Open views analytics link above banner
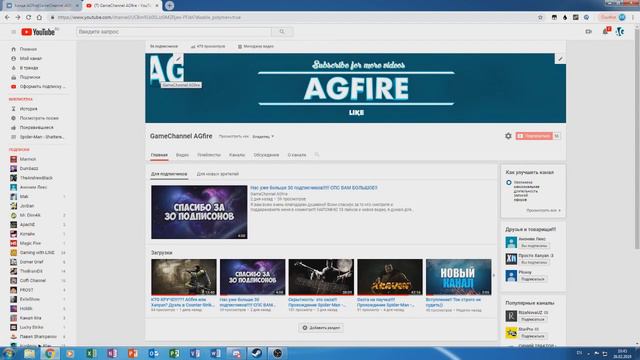This screenshot has width=640, height=360. click(x=208, y=47)
